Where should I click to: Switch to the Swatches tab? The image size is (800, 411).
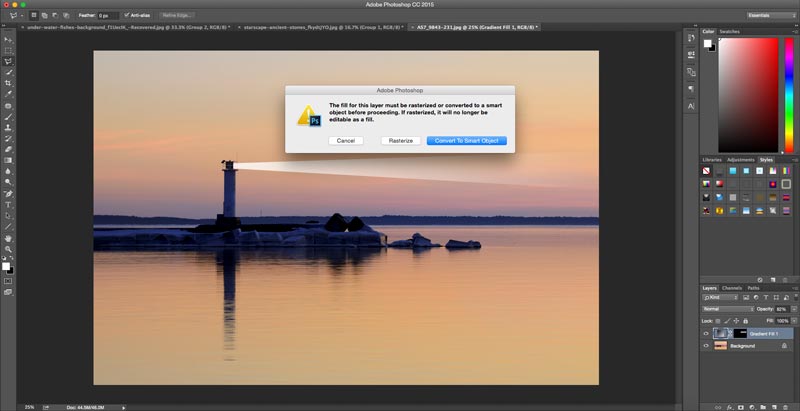(x=729, y=32)
